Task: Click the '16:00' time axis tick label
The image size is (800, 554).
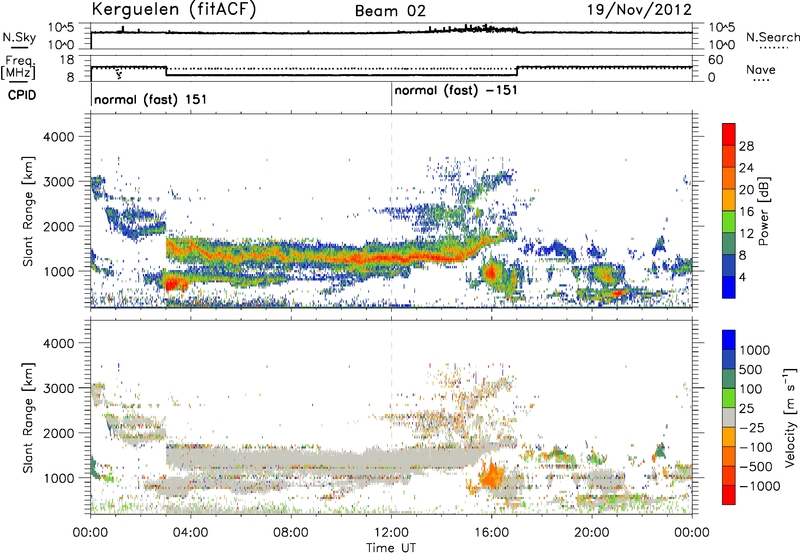Action: point(491,533)
